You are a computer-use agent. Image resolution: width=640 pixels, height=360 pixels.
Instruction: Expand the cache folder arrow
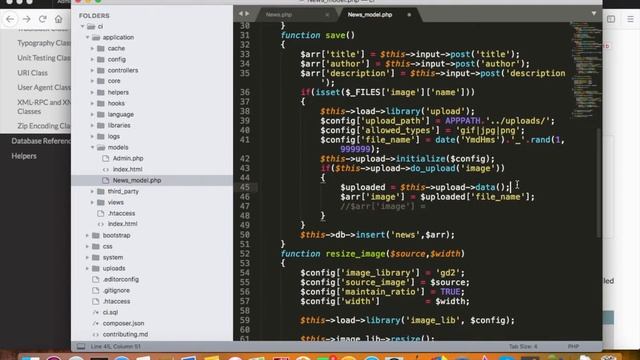(92, 49)
